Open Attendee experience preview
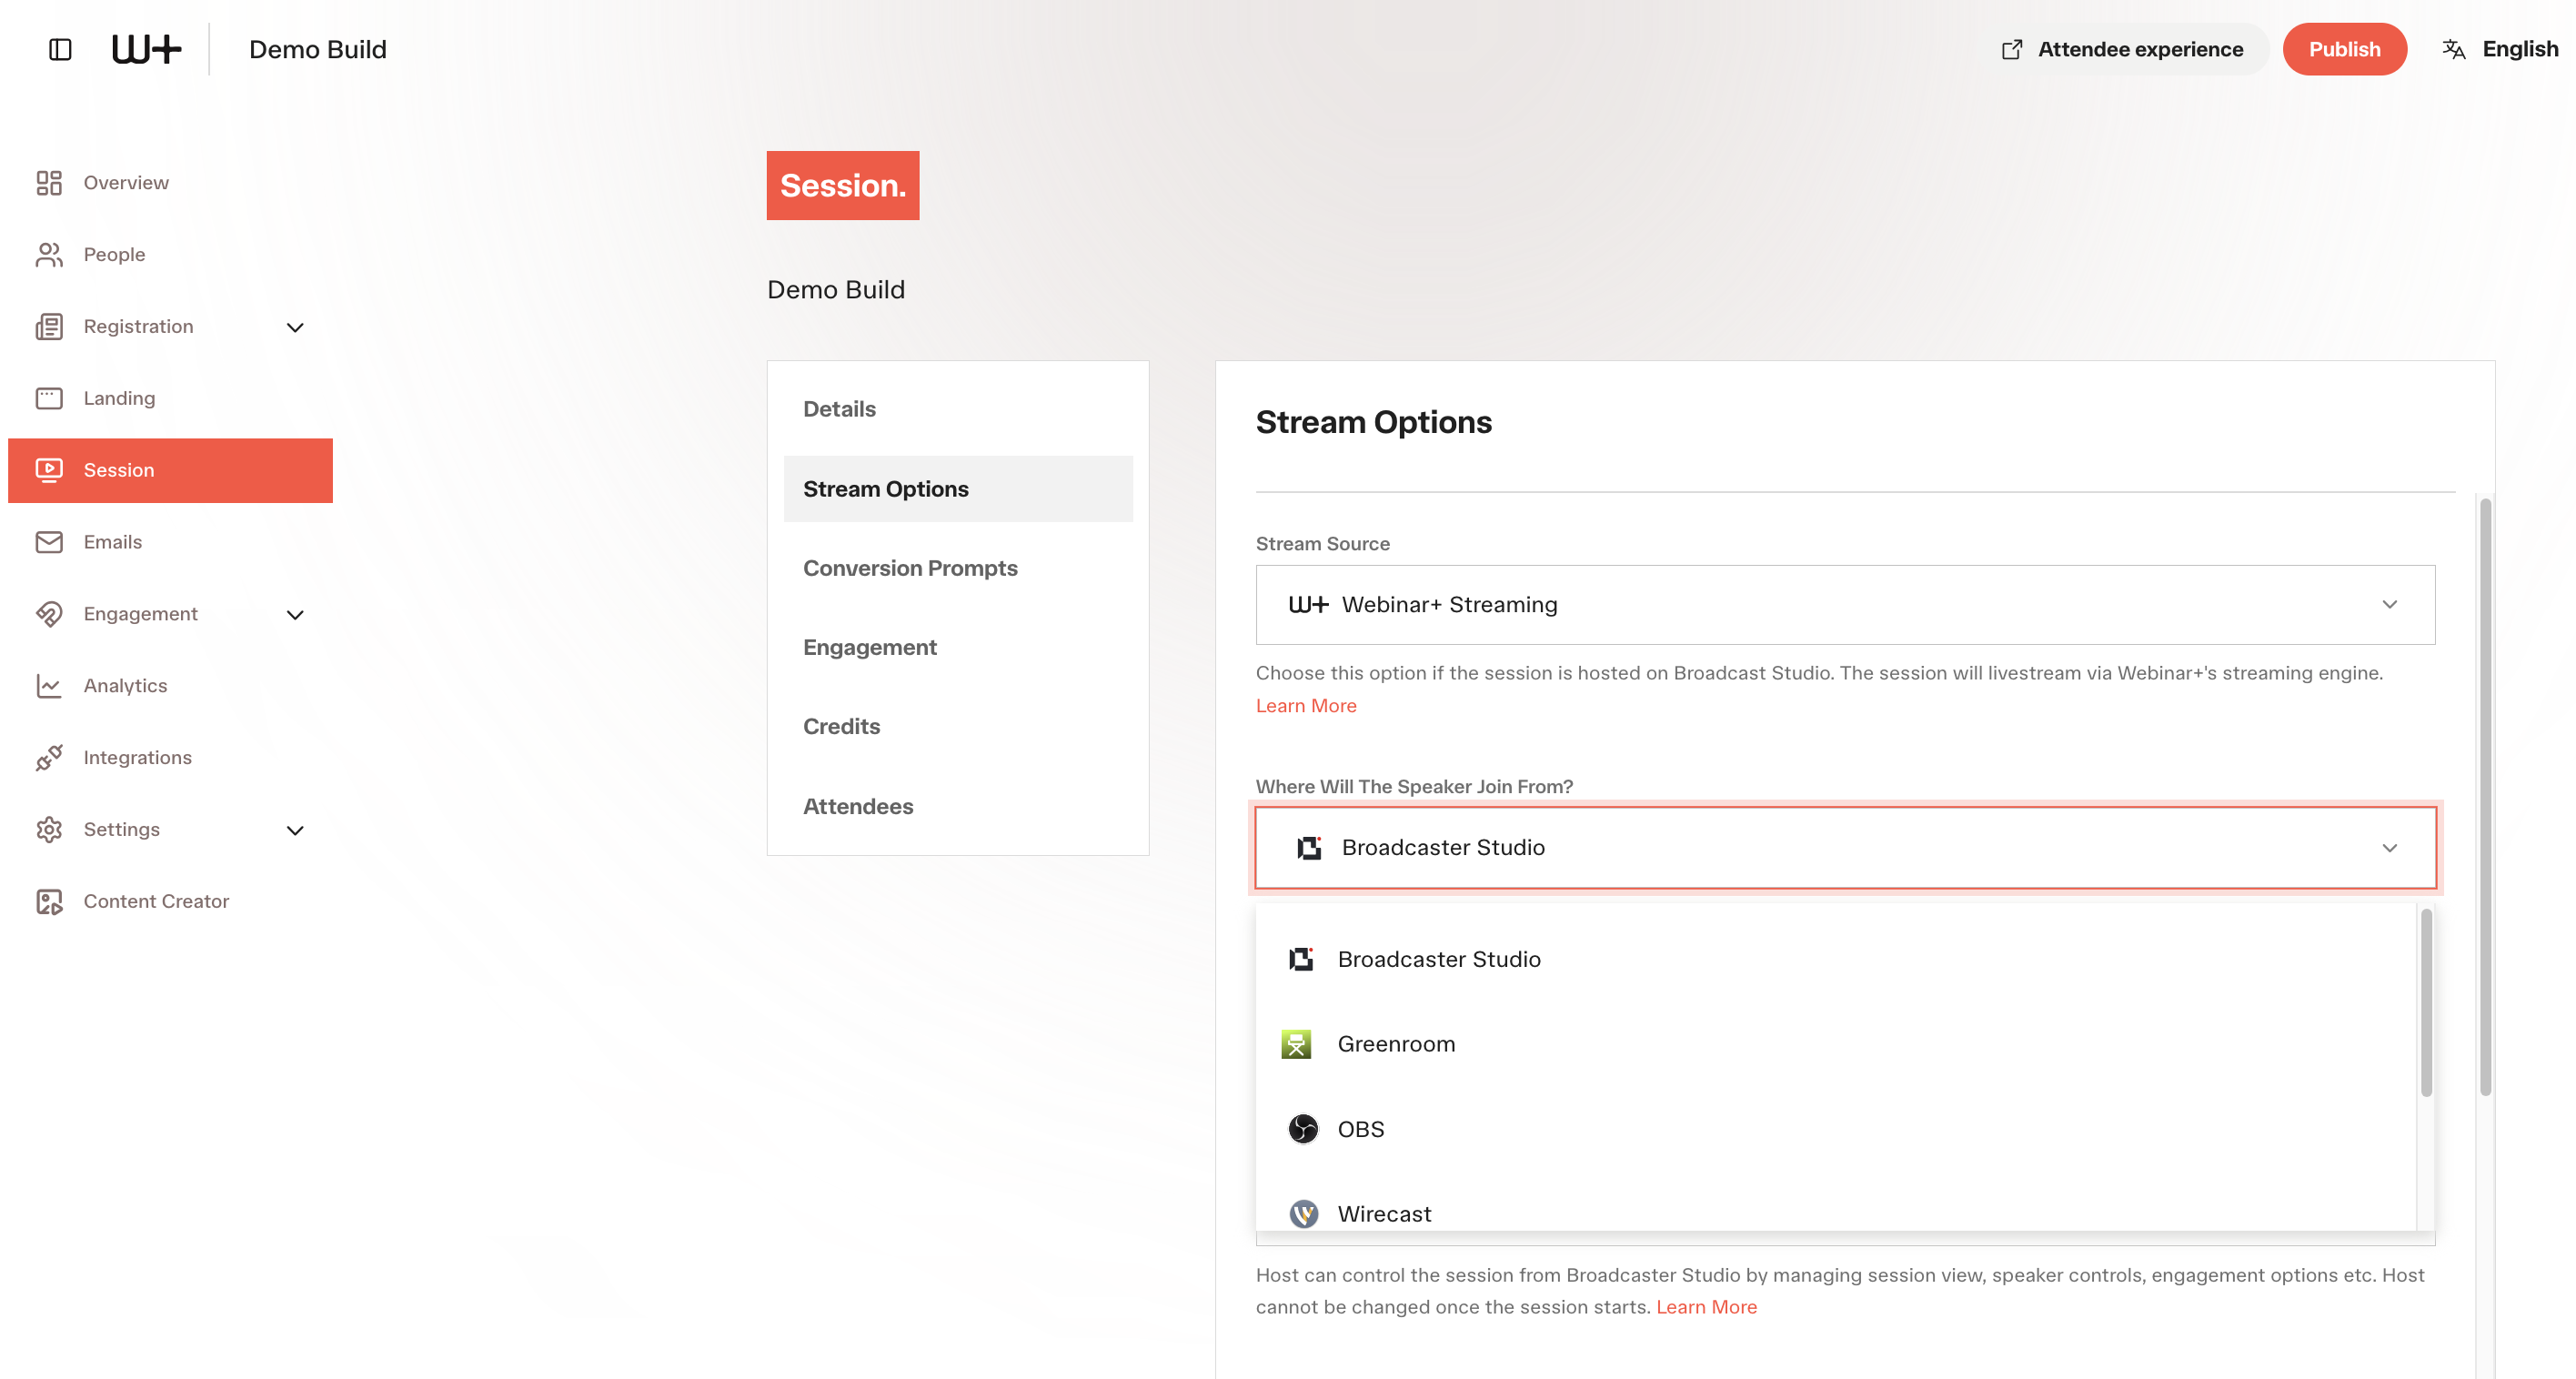The width and height of the screenshot is (2576, 1379). [x=2125, y=49]
